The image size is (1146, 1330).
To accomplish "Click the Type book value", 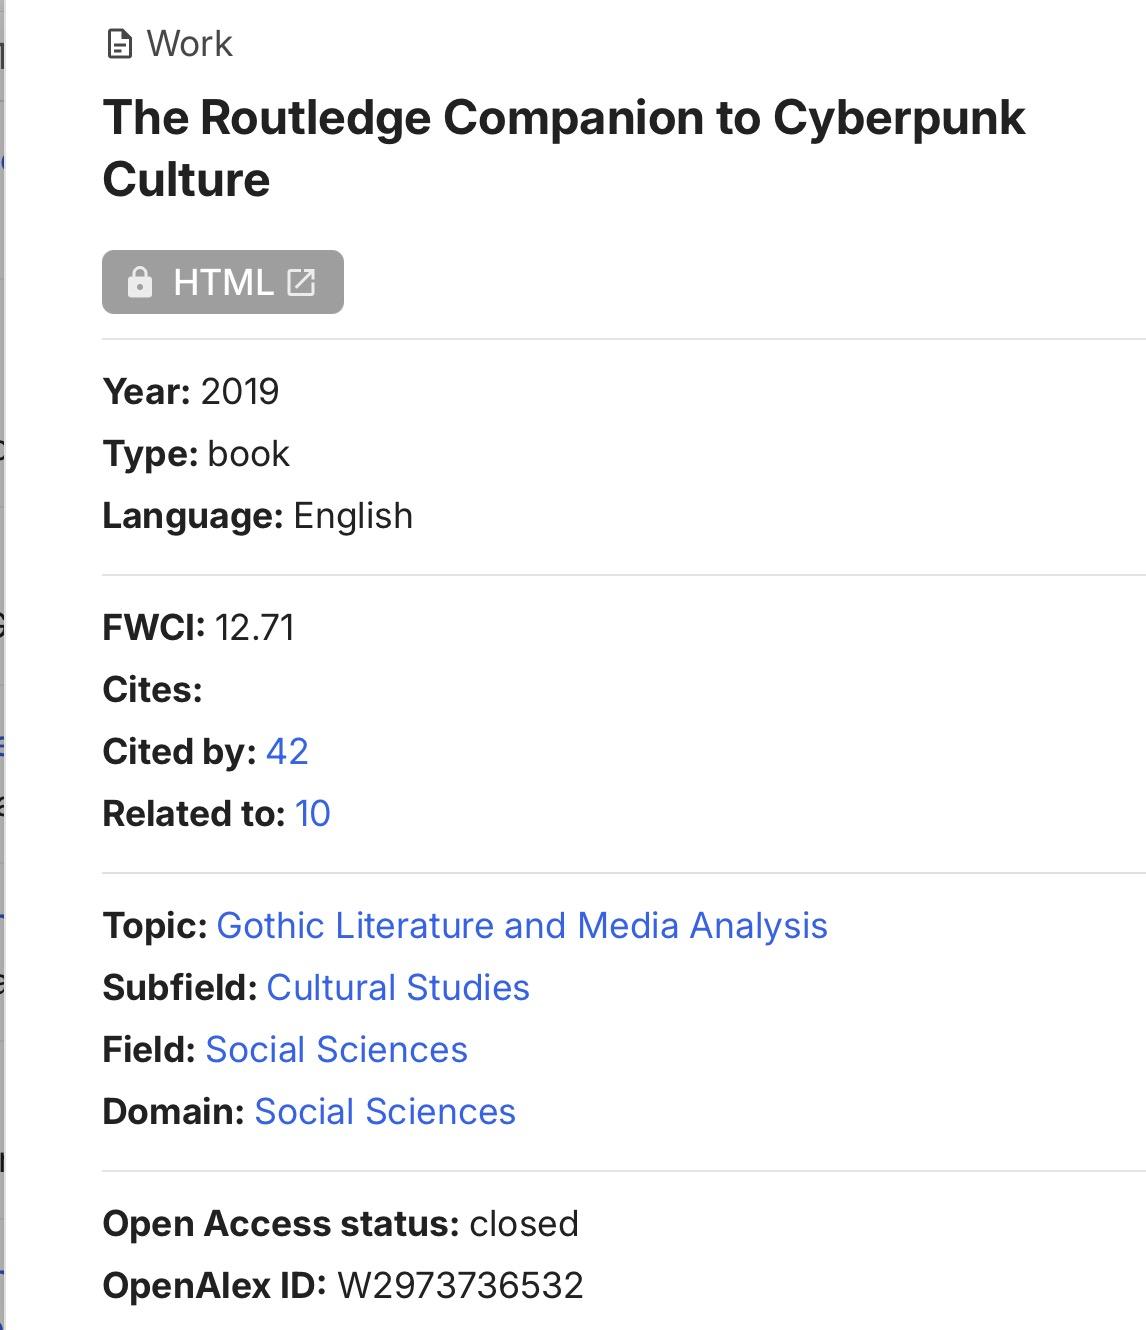I will tap(248, 453).
